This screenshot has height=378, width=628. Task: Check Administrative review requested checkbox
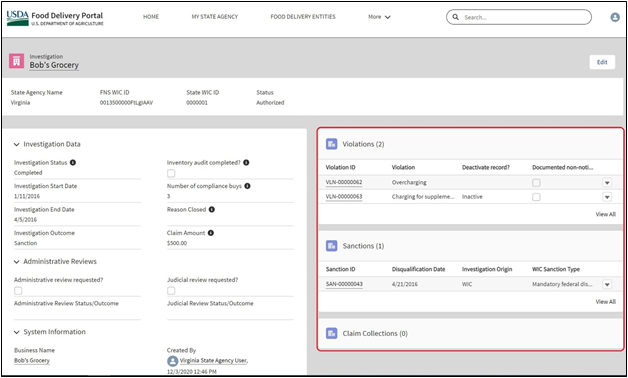pos(18,291)
